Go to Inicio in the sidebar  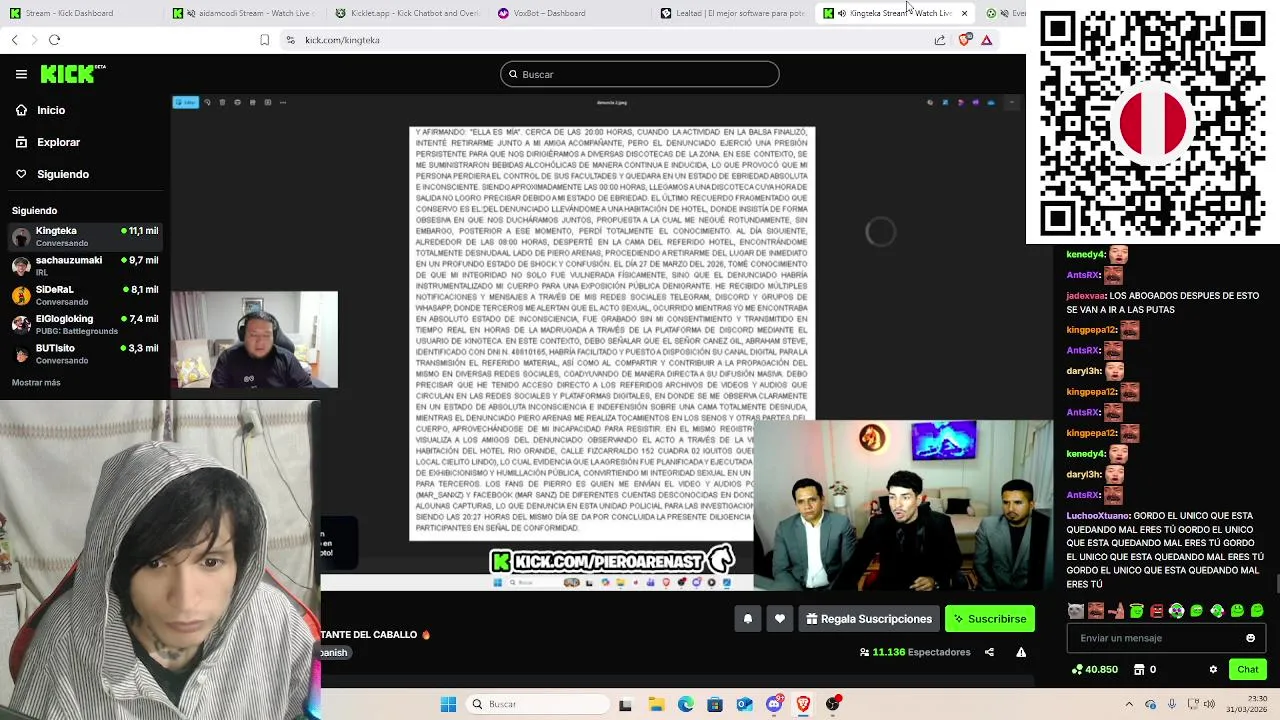[41, 110]
